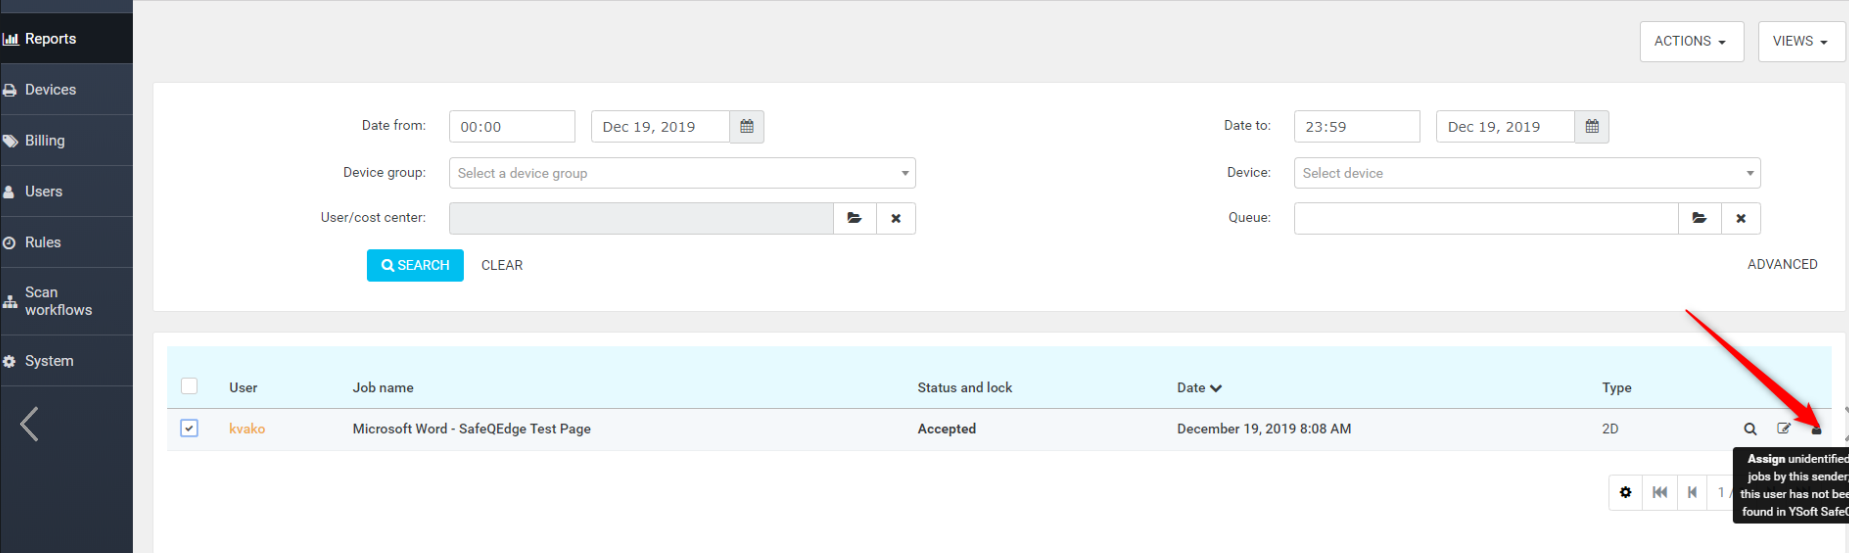1849x553 pixels.
Task: Go to Devices in the sidebar
Action: 50,90
